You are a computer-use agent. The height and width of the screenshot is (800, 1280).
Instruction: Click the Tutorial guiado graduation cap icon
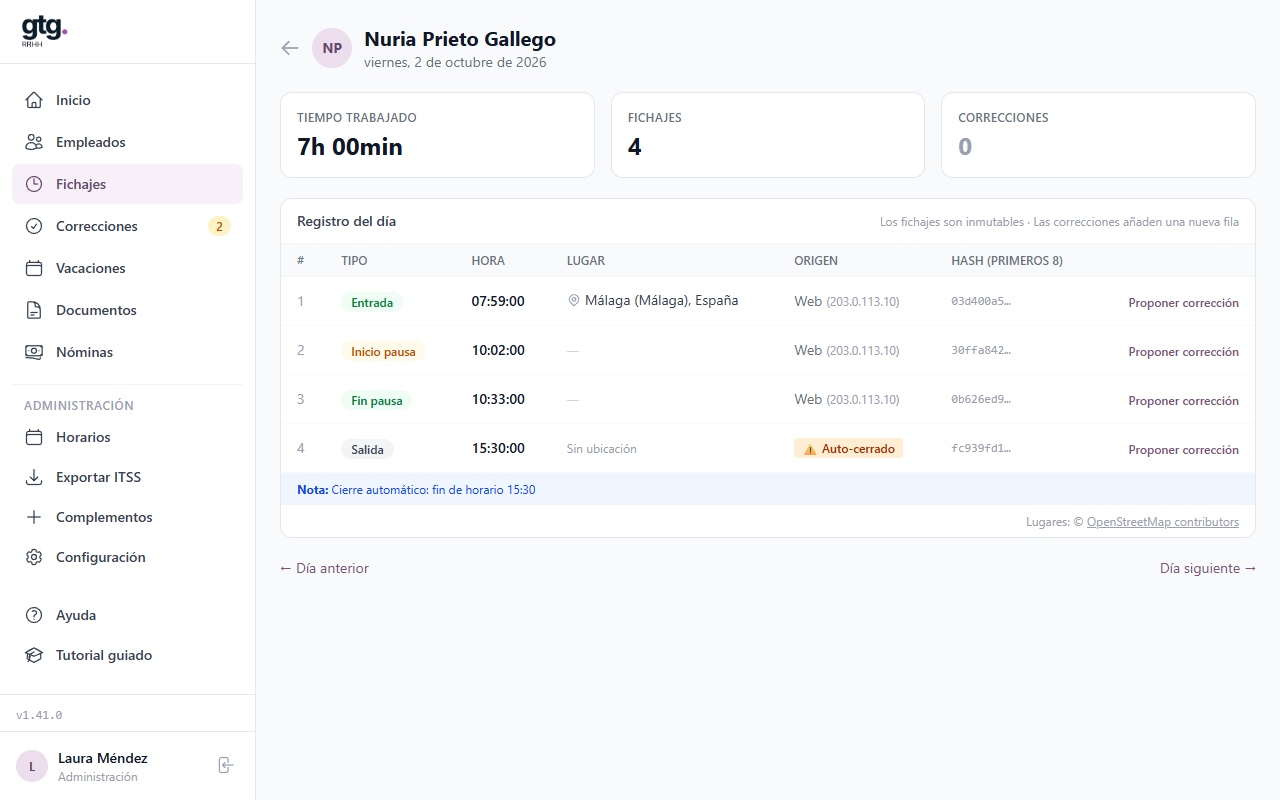click(34, 655)
